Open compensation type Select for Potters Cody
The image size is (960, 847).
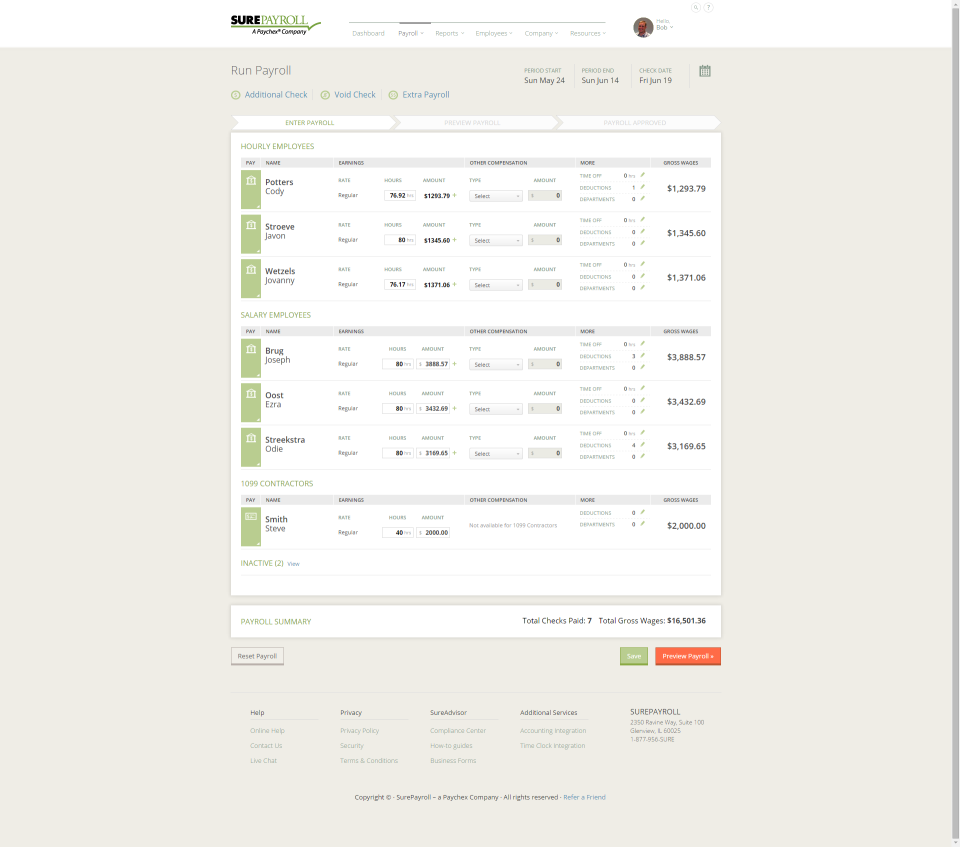[496, 196]
